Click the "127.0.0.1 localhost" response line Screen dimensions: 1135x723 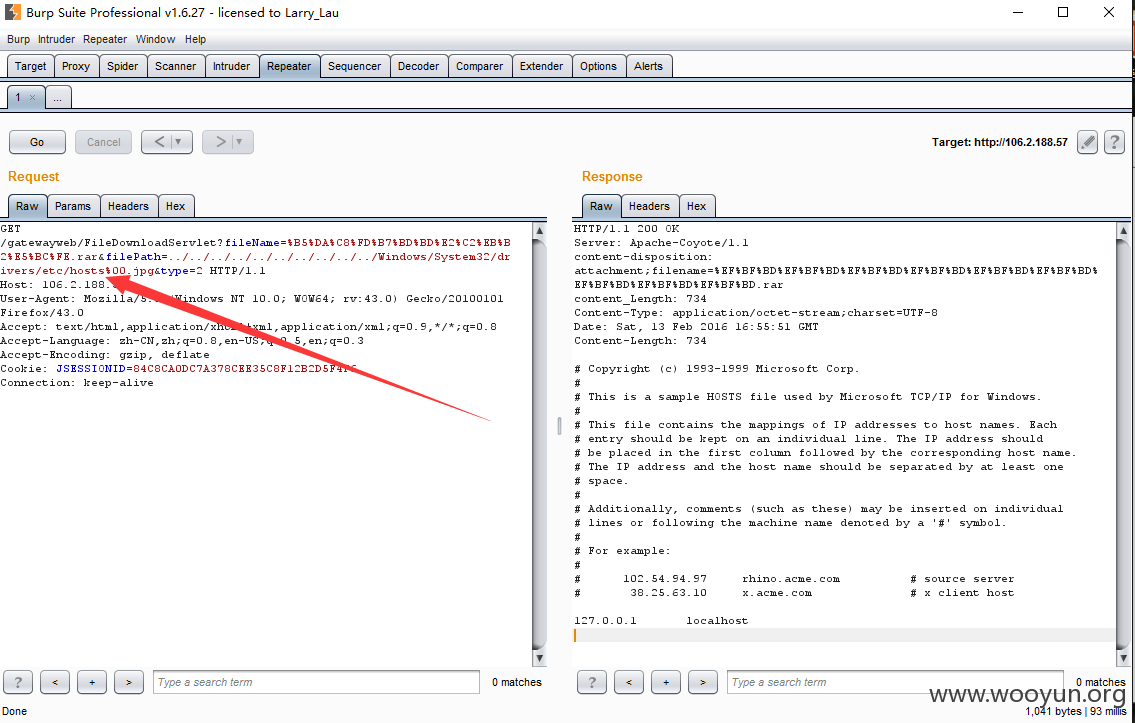click(x=661, y=620)
